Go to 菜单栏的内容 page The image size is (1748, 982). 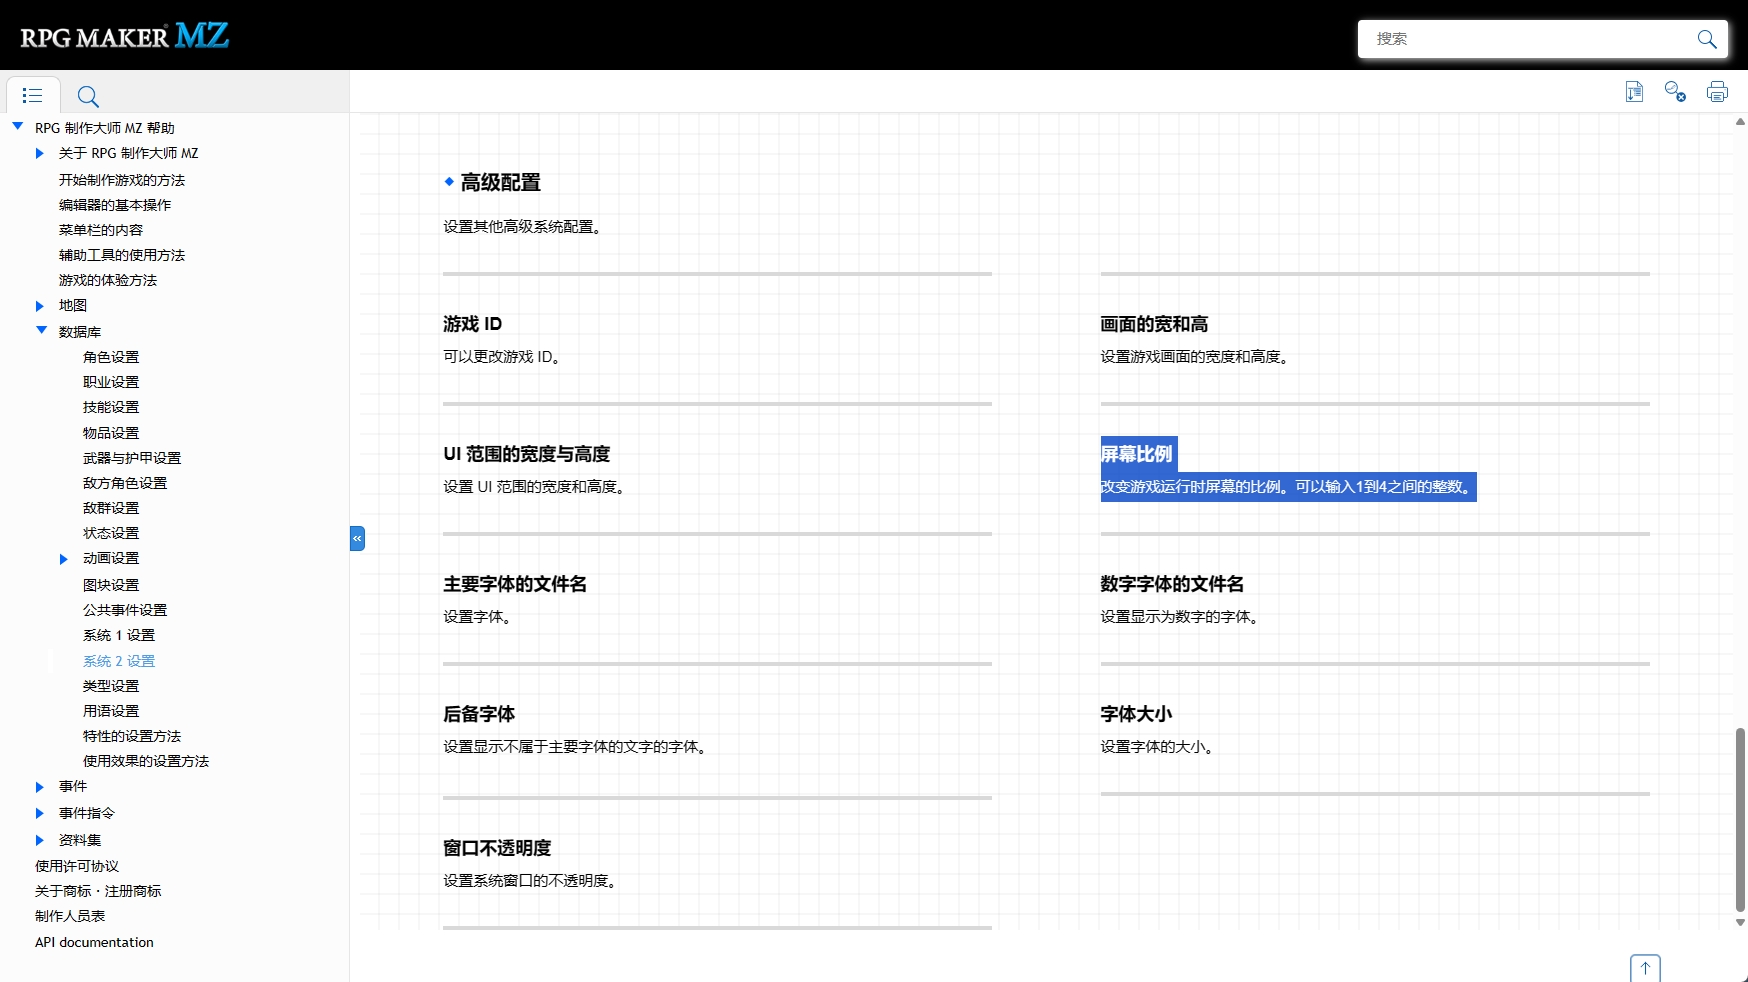101,230
